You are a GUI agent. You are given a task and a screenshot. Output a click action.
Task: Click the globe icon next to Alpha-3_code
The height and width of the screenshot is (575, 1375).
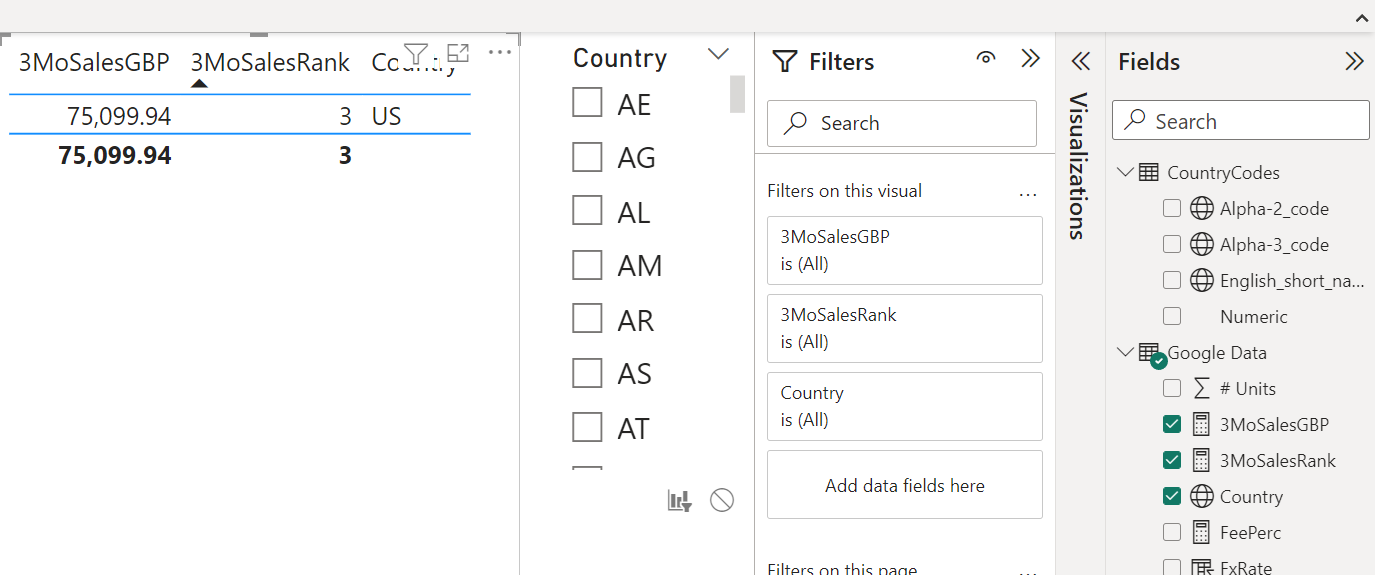1201,244
